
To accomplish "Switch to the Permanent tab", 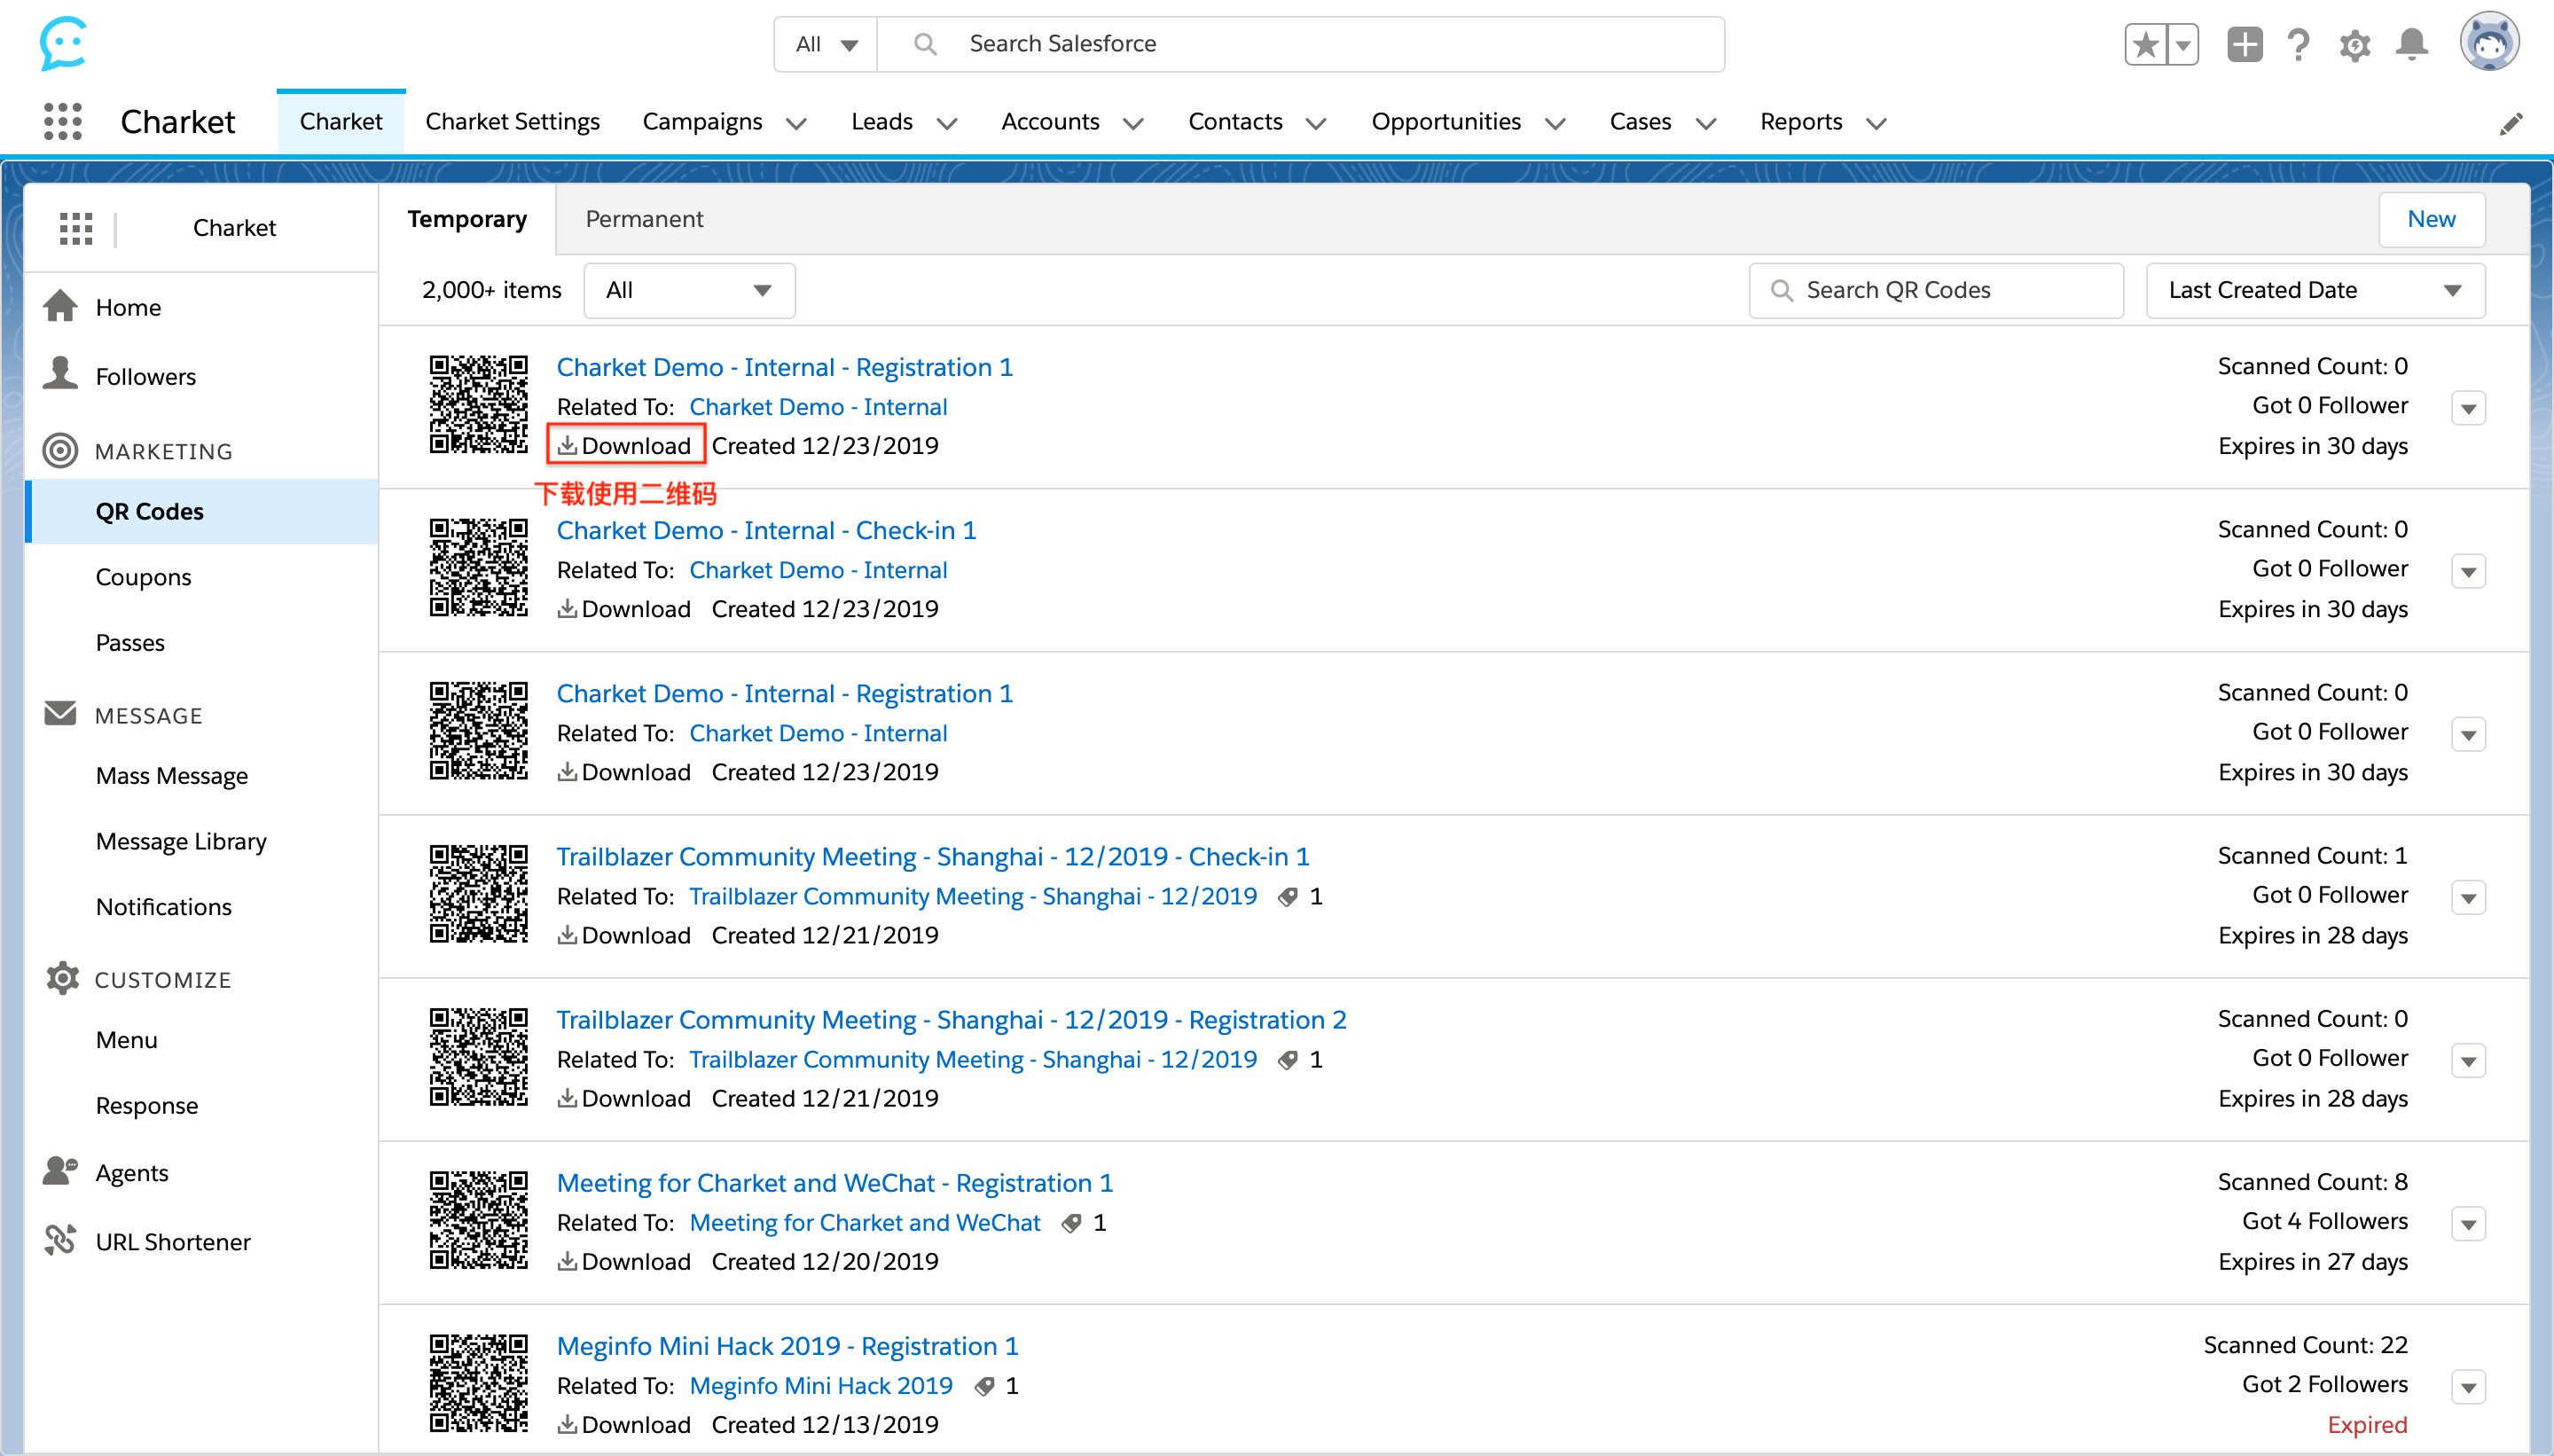I will (644, 218).
